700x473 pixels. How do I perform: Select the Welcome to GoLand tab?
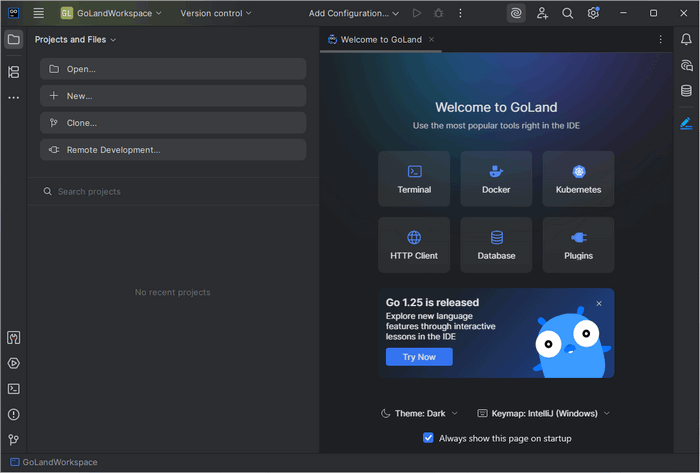pyautogui.click(x=380, y=40)
